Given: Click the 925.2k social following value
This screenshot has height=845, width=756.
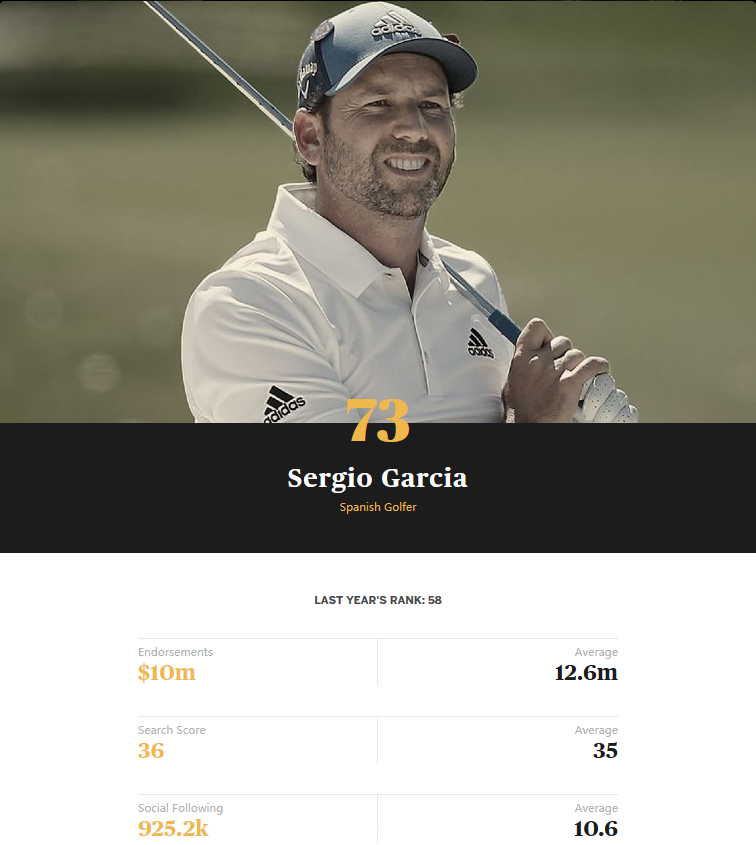Looking at the screenshot, I should 173,829.
